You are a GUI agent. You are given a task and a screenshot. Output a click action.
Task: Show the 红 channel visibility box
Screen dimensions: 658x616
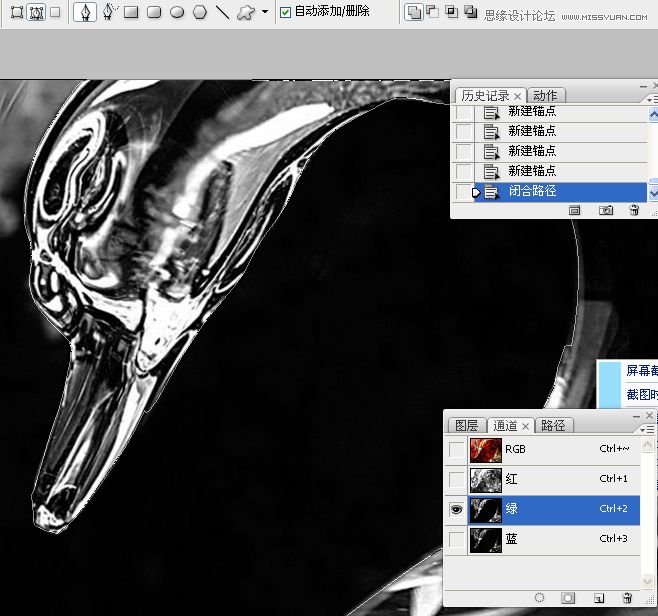457,479
